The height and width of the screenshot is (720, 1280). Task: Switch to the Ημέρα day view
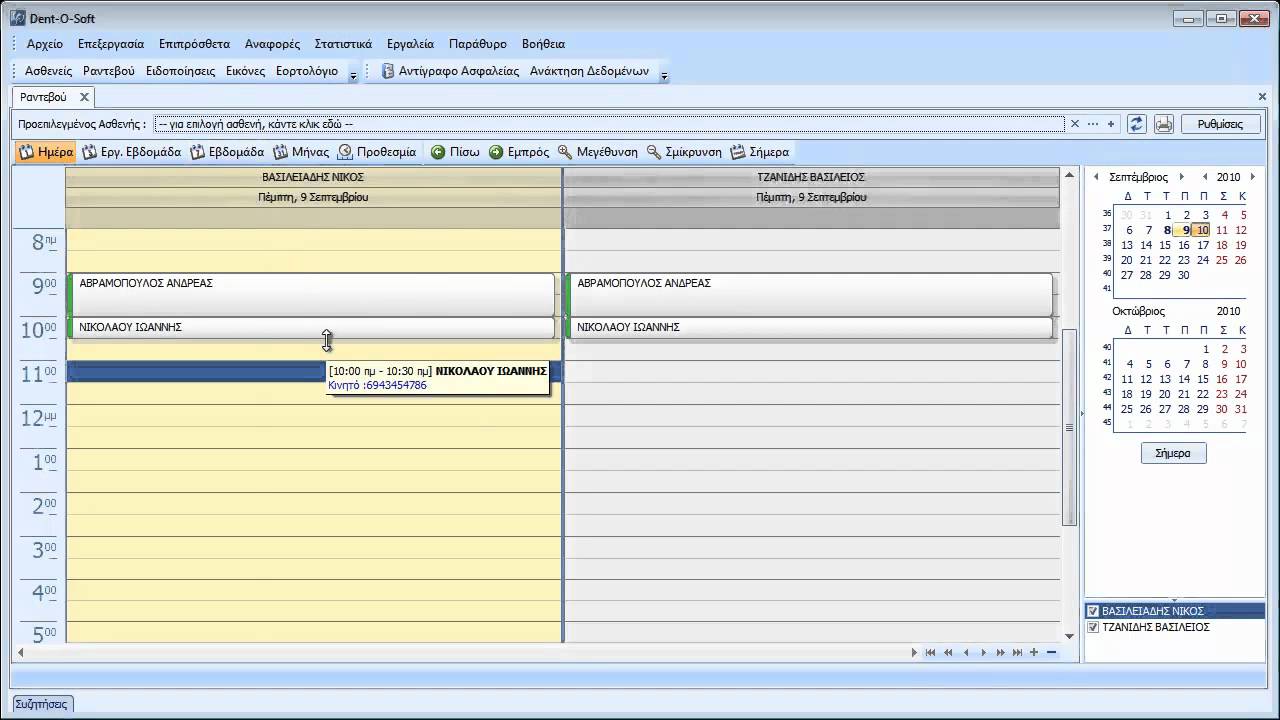(46, 152)
